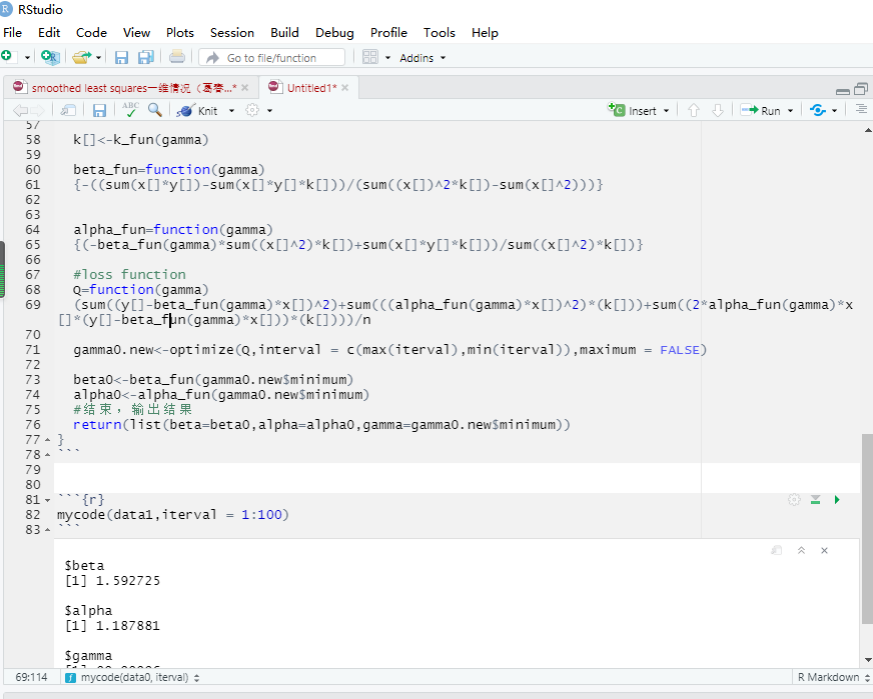This screenshot has width=873, height=699.
Task: Maximize the source editor pane
Action: click(x=861, y=89)
